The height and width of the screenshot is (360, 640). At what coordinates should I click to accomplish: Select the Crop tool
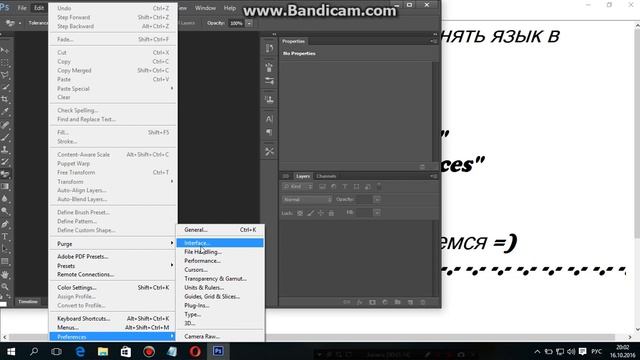tap(5, 99)
